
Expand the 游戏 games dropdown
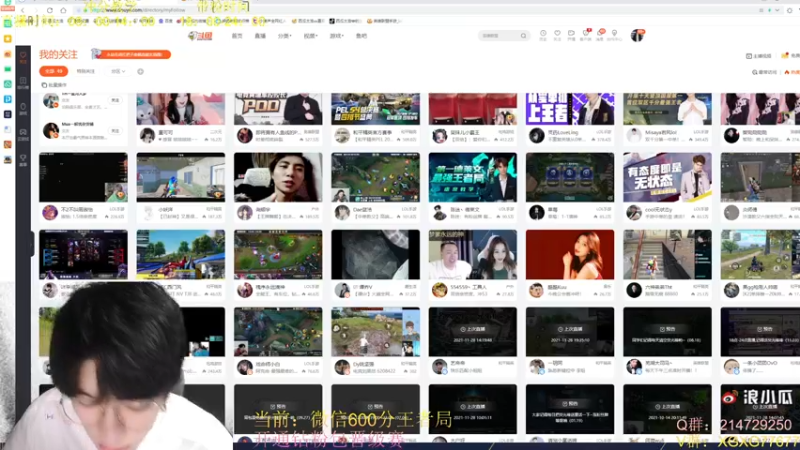336,36
